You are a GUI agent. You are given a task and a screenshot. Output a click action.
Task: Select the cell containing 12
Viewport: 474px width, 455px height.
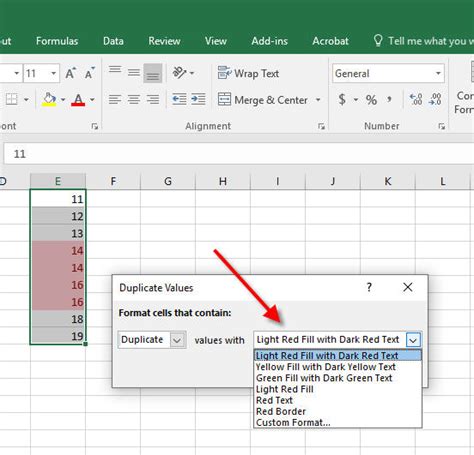58,216
